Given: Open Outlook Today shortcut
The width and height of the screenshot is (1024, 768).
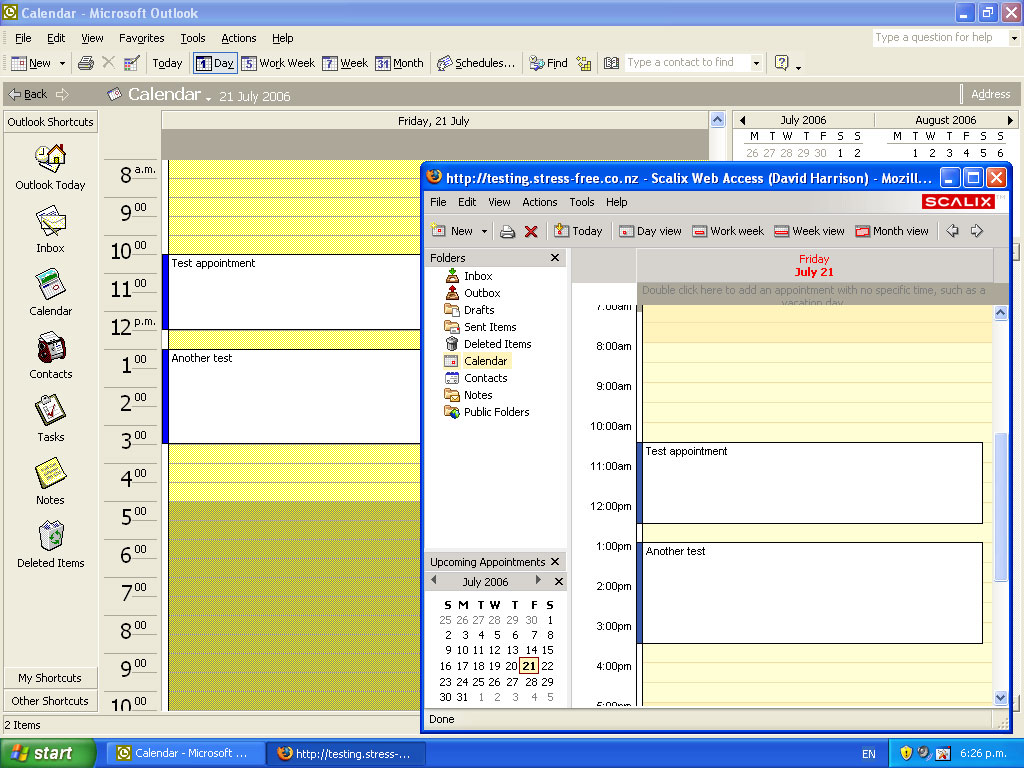Looking at the screenshot, I should (x=50, y=167).
